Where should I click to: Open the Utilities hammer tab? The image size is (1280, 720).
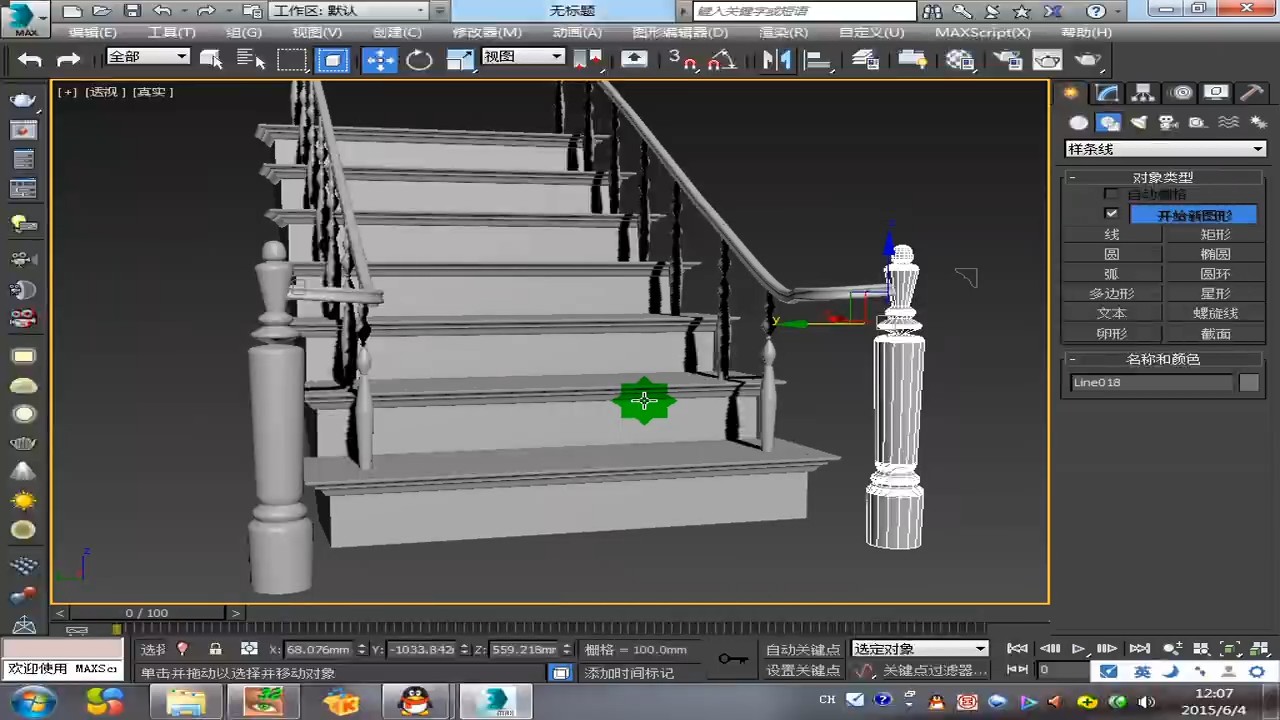coord(1251,93)
